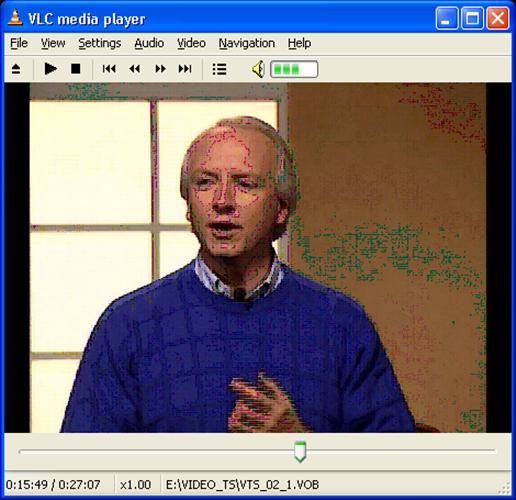Mute audio via speaker icon

click(x=258, y=69)
